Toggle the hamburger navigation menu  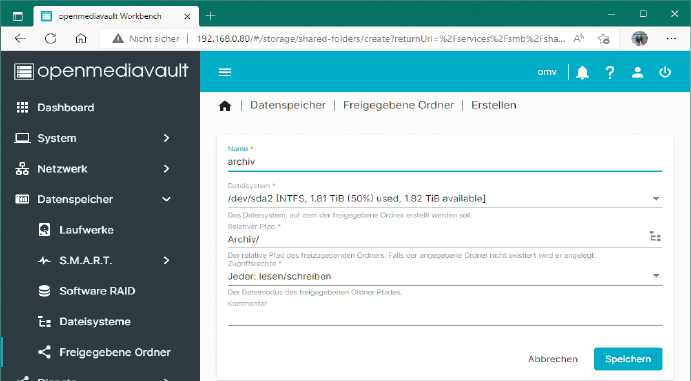[x=225, y=72]
